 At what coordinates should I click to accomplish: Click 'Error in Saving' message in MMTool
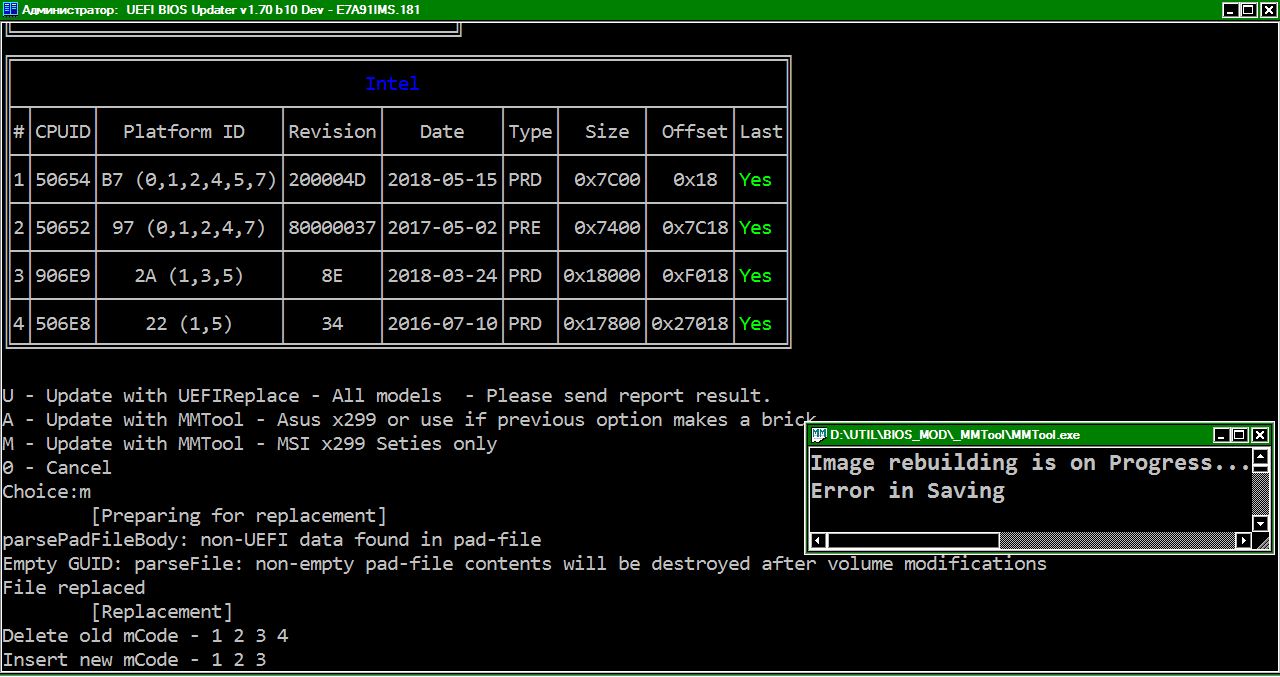point(907,491)
